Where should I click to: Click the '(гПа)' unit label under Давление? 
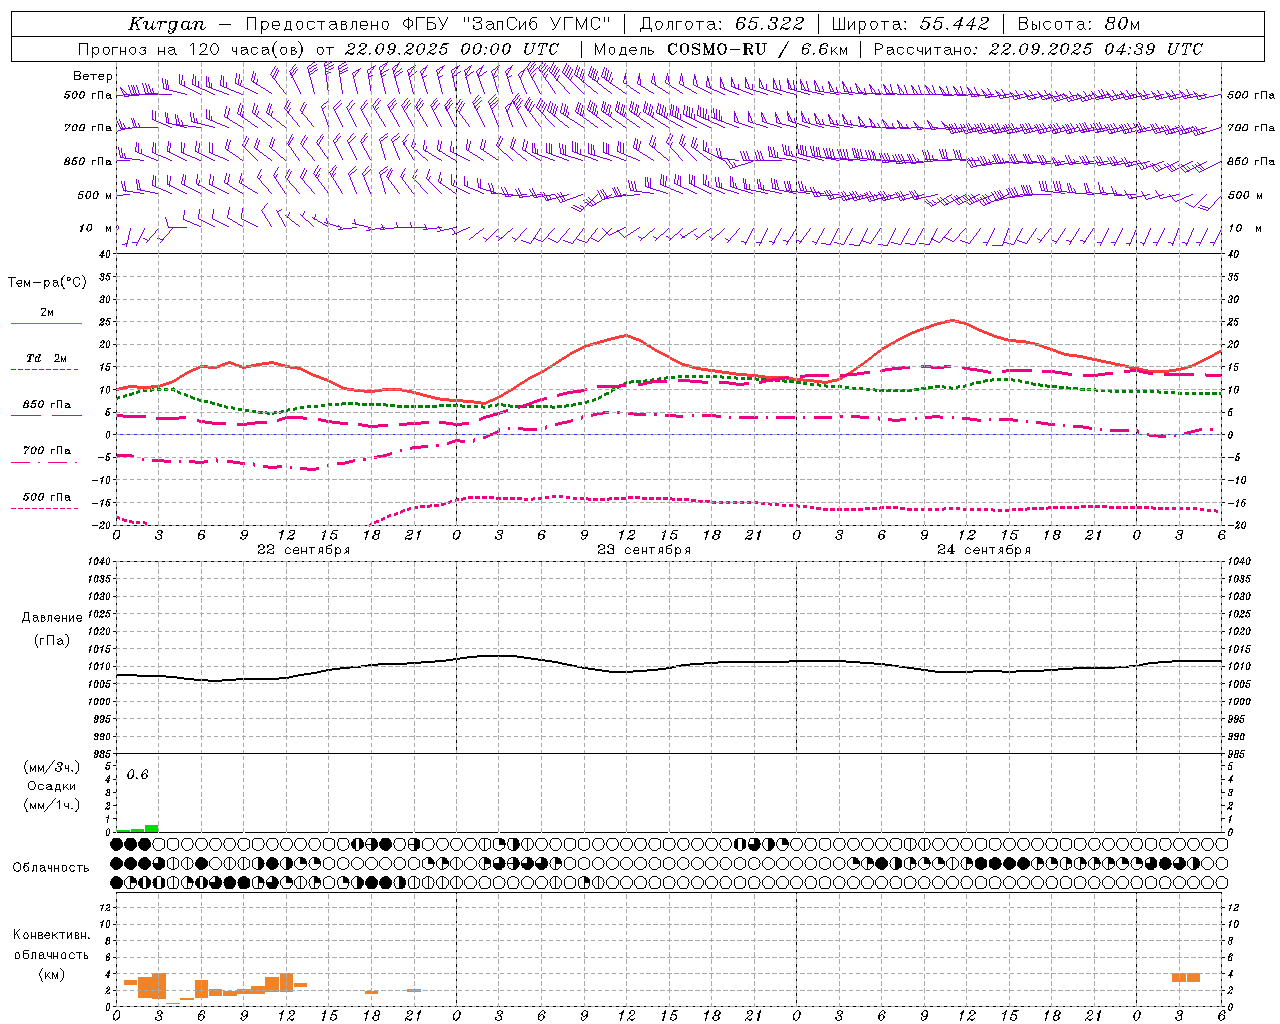[52, 641]
